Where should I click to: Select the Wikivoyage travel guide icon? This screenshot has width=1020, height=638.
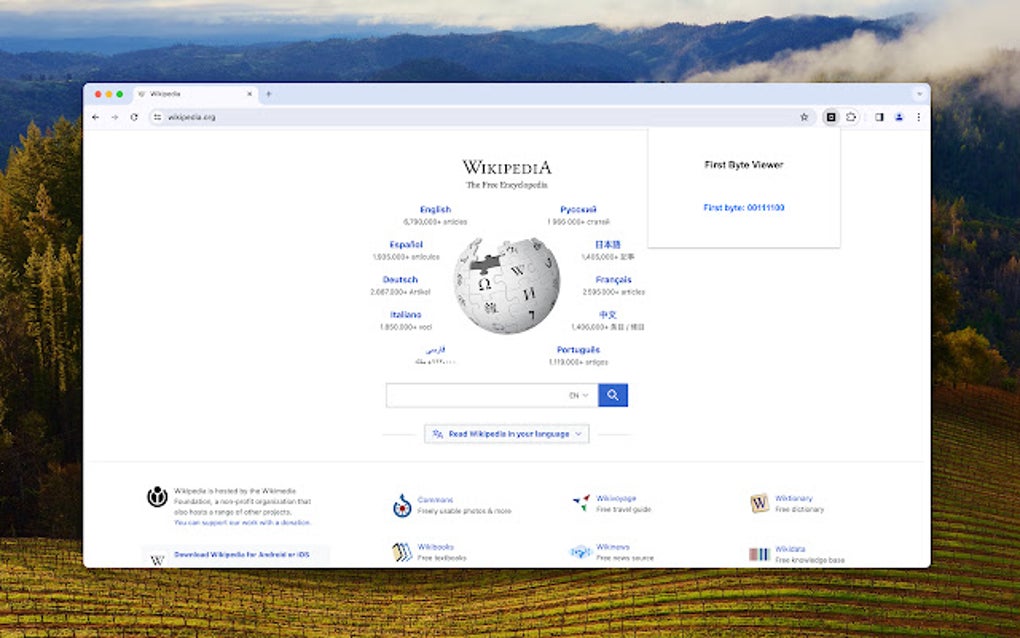[x=580, y=503]
